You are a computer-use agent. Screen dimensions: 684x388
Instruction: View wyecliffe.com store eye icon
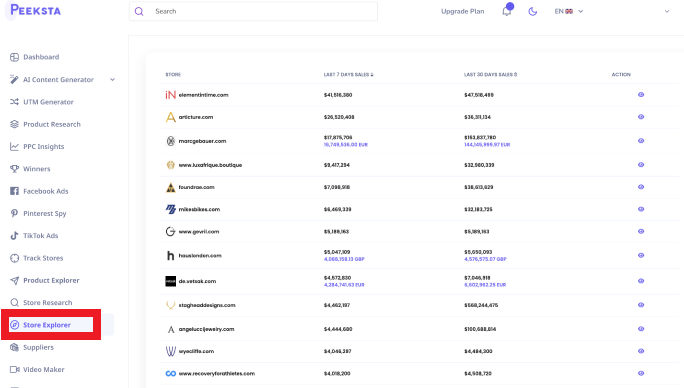point(641,351)
